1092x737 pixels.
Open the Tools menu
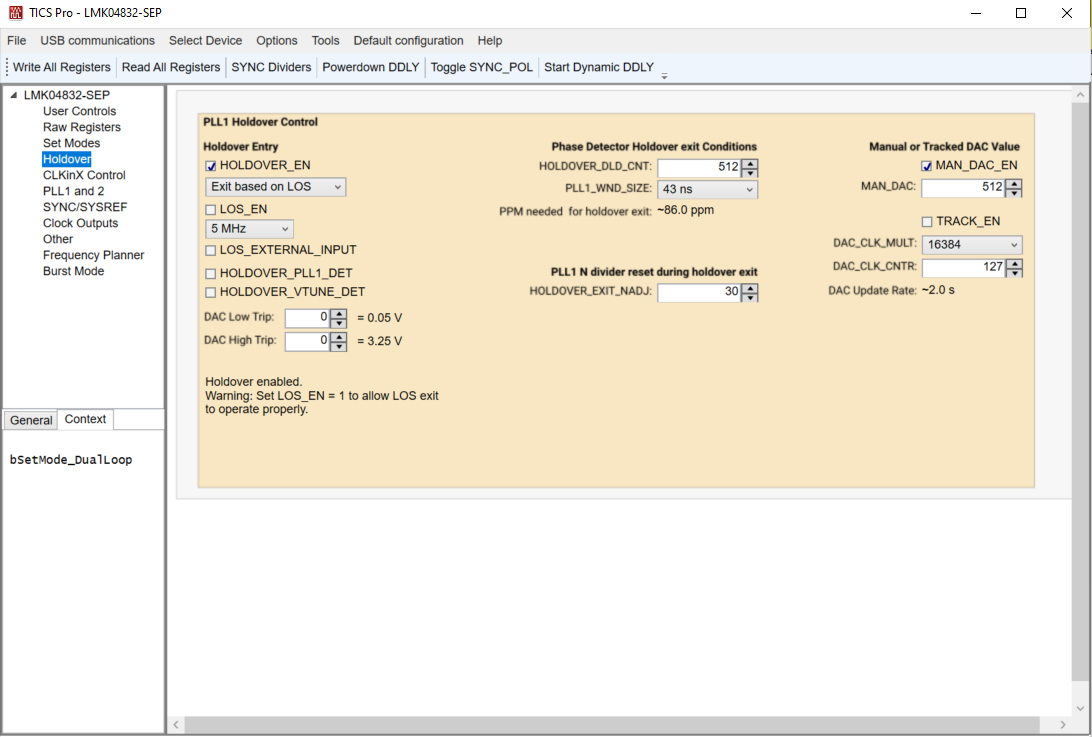pyautogui.click(x=325, y=41)
